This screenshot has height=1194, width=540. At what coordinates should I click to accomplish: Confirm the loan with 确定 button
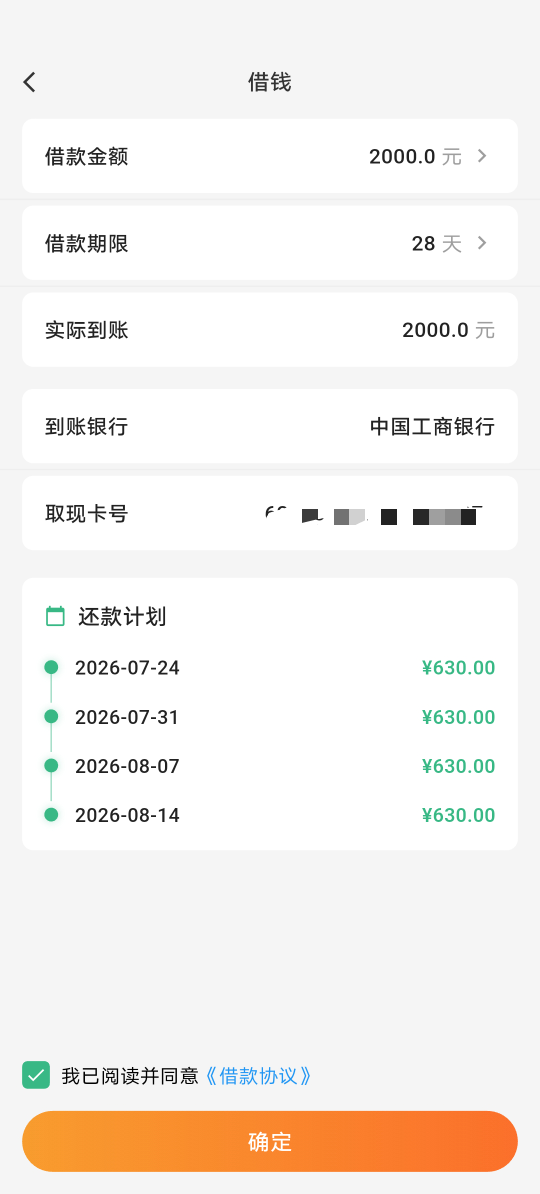click(270, 1141)
